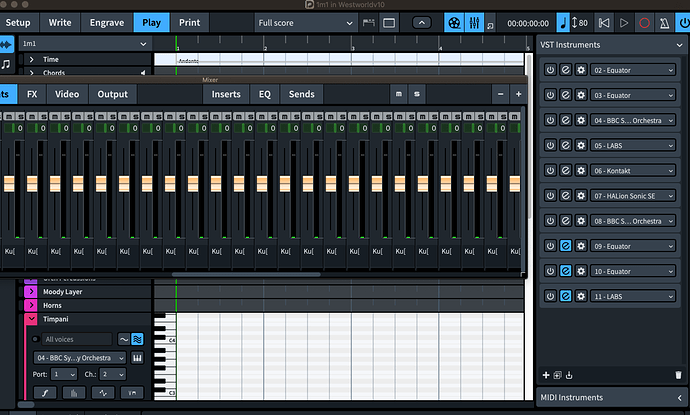The width and height of the screenshot is (690, 415).
Task: Expand the Moody Layer track
Action: point(30,291)
